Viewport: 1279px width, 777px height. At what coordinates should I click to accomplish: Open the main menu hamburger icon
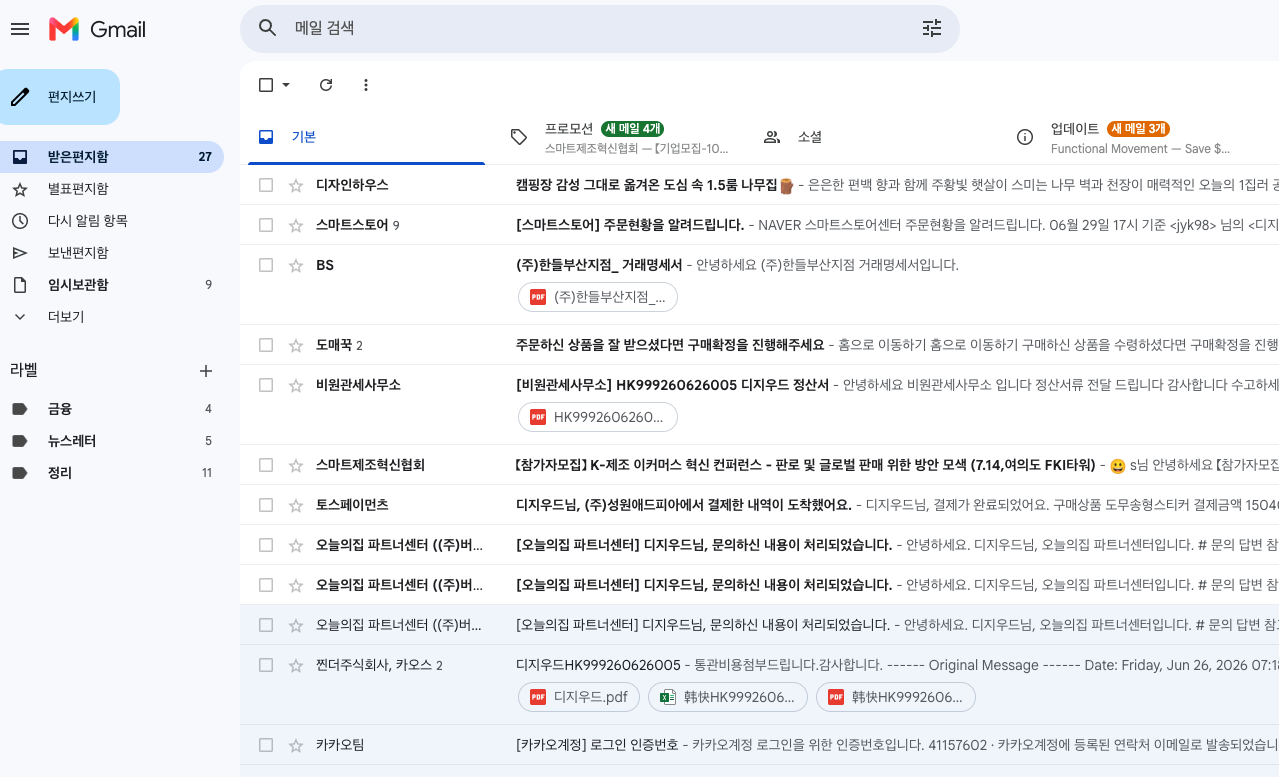point(20,29)
